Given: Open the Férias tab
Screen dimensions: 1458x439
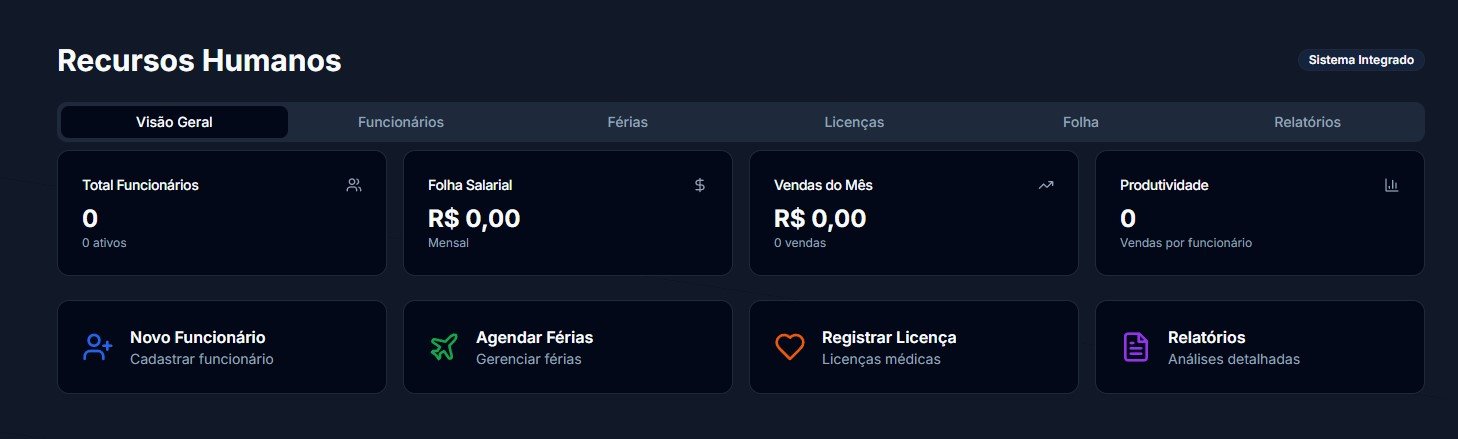Looking at the screenshot, I should coord(627,122).
